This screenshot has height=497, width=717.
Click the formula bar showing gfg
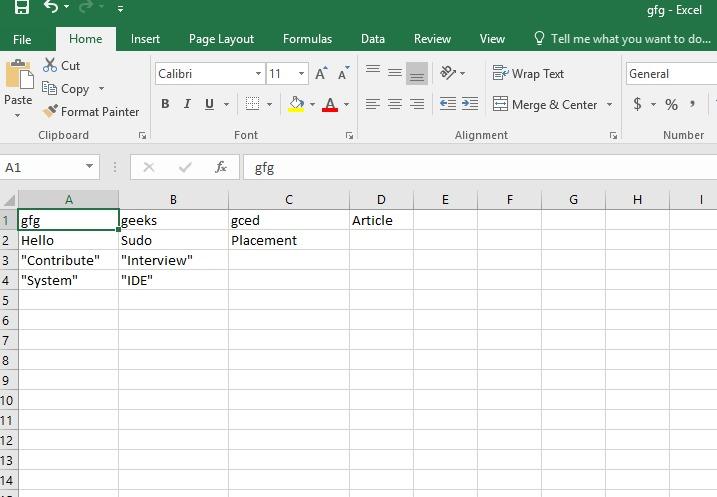click(x=480, y=167)
